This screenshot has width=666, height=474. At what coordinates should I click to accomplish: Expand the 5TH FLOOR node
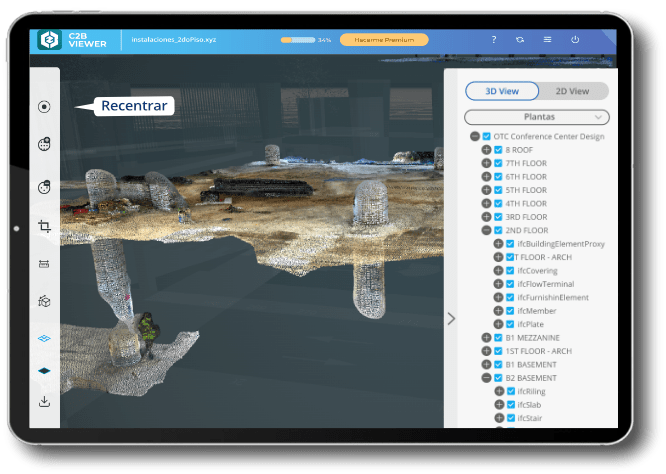click(x=486, y=190)
